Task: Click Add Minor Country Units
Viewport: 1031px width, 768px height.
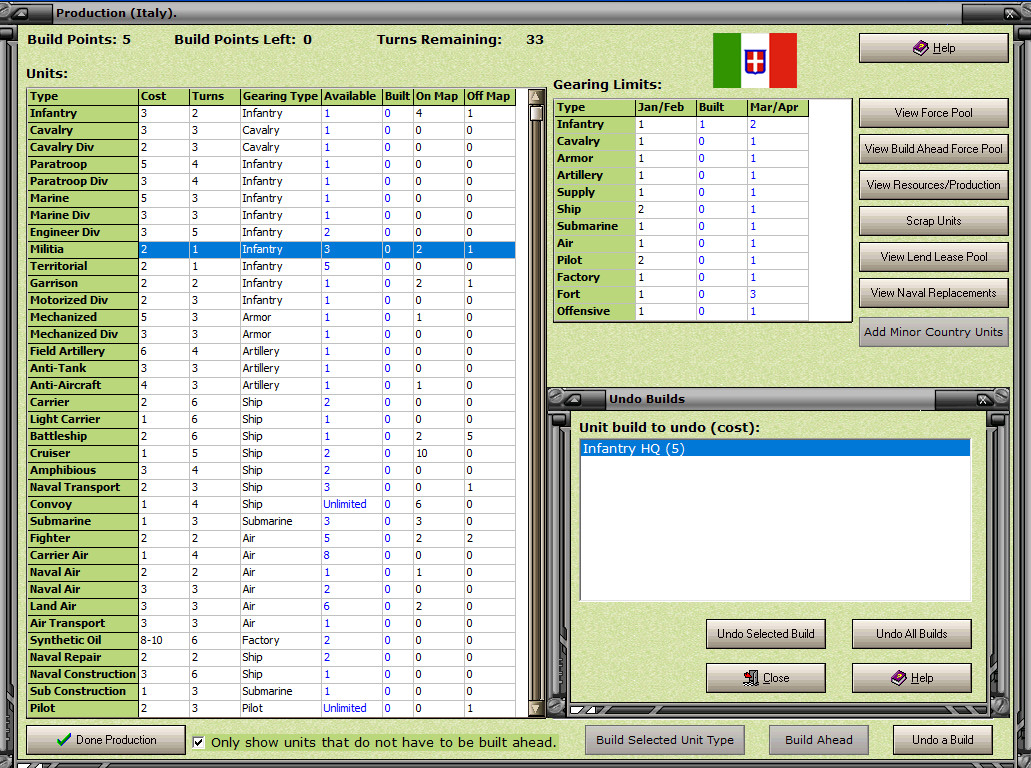Action: coord(933,331)
